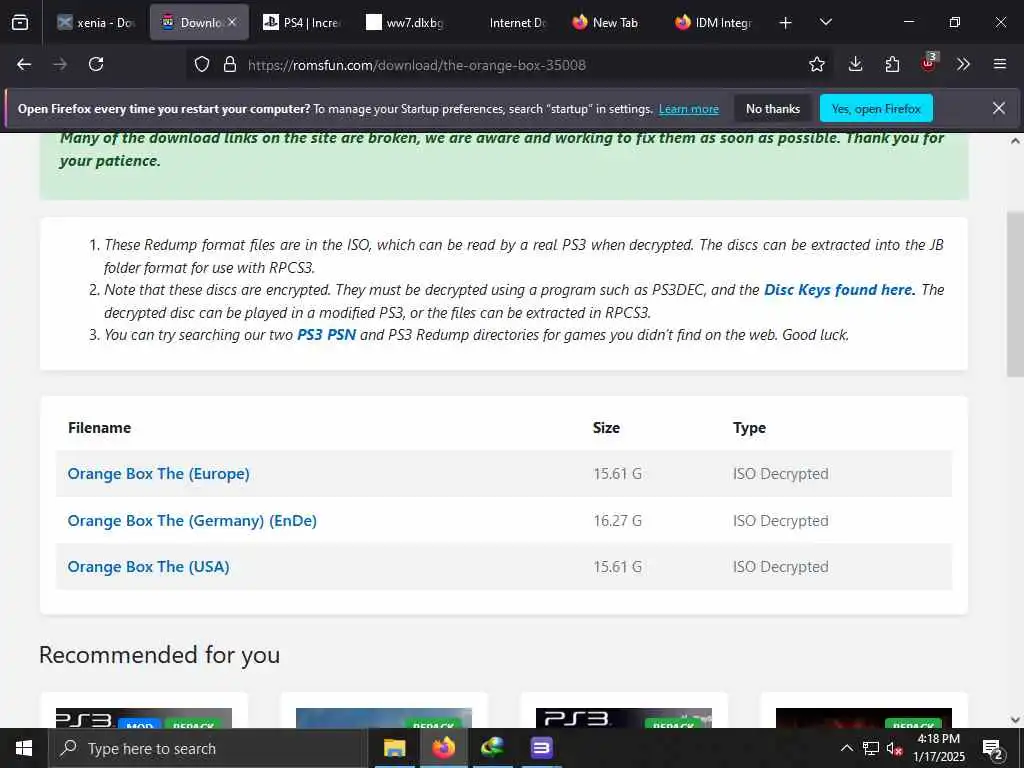Open the PS3 PSN link
The width and height of the screenshot is (1024, 768).
coord(327,335)
